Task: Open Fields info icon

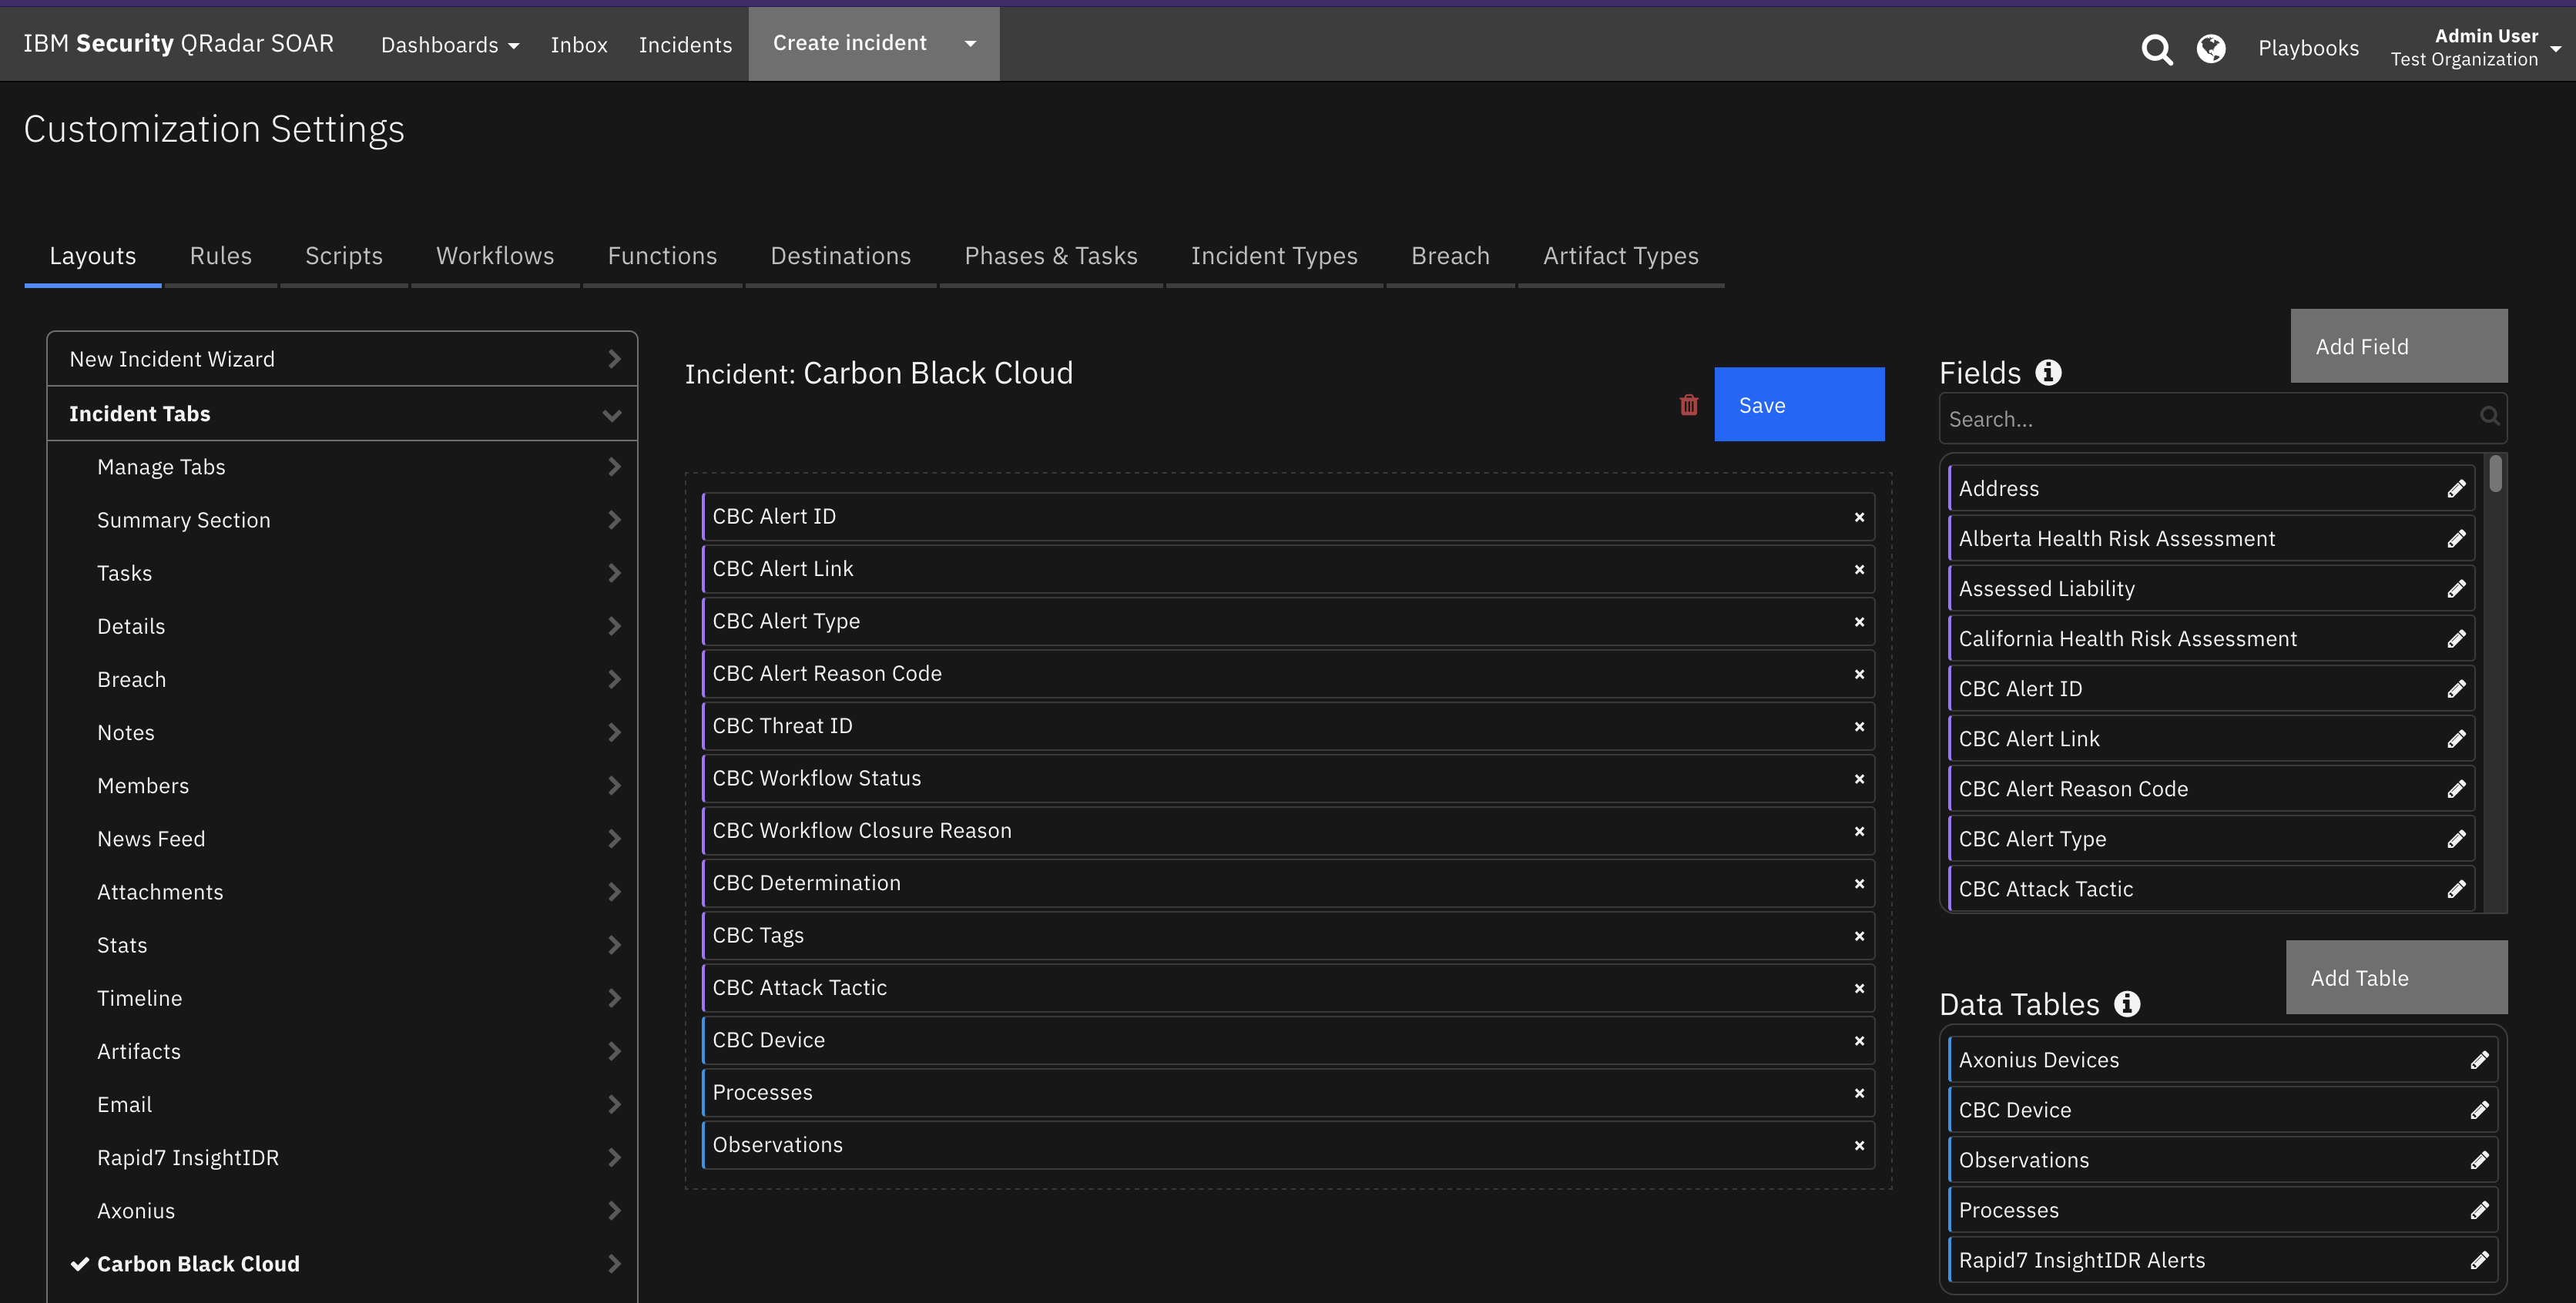Action: pos(2049,373)
